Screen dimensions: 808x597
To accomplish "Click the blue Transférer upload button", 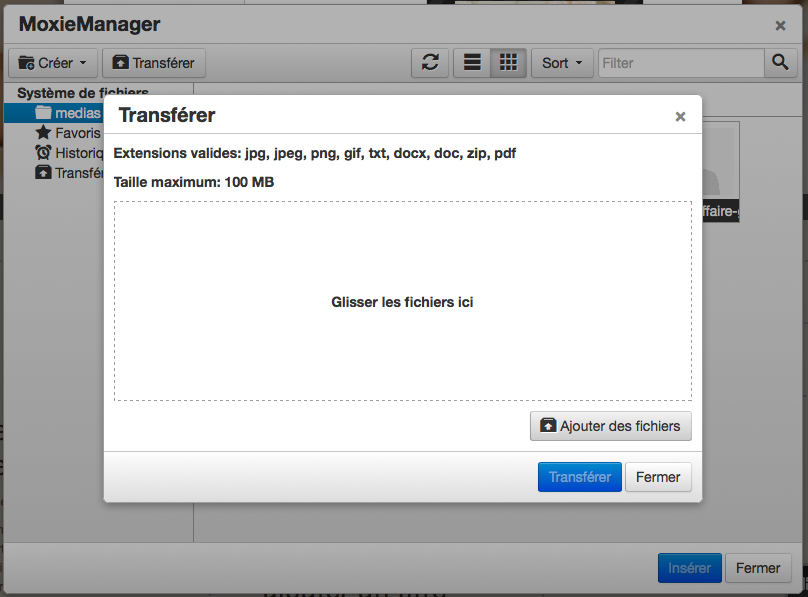I will [580, 477].
